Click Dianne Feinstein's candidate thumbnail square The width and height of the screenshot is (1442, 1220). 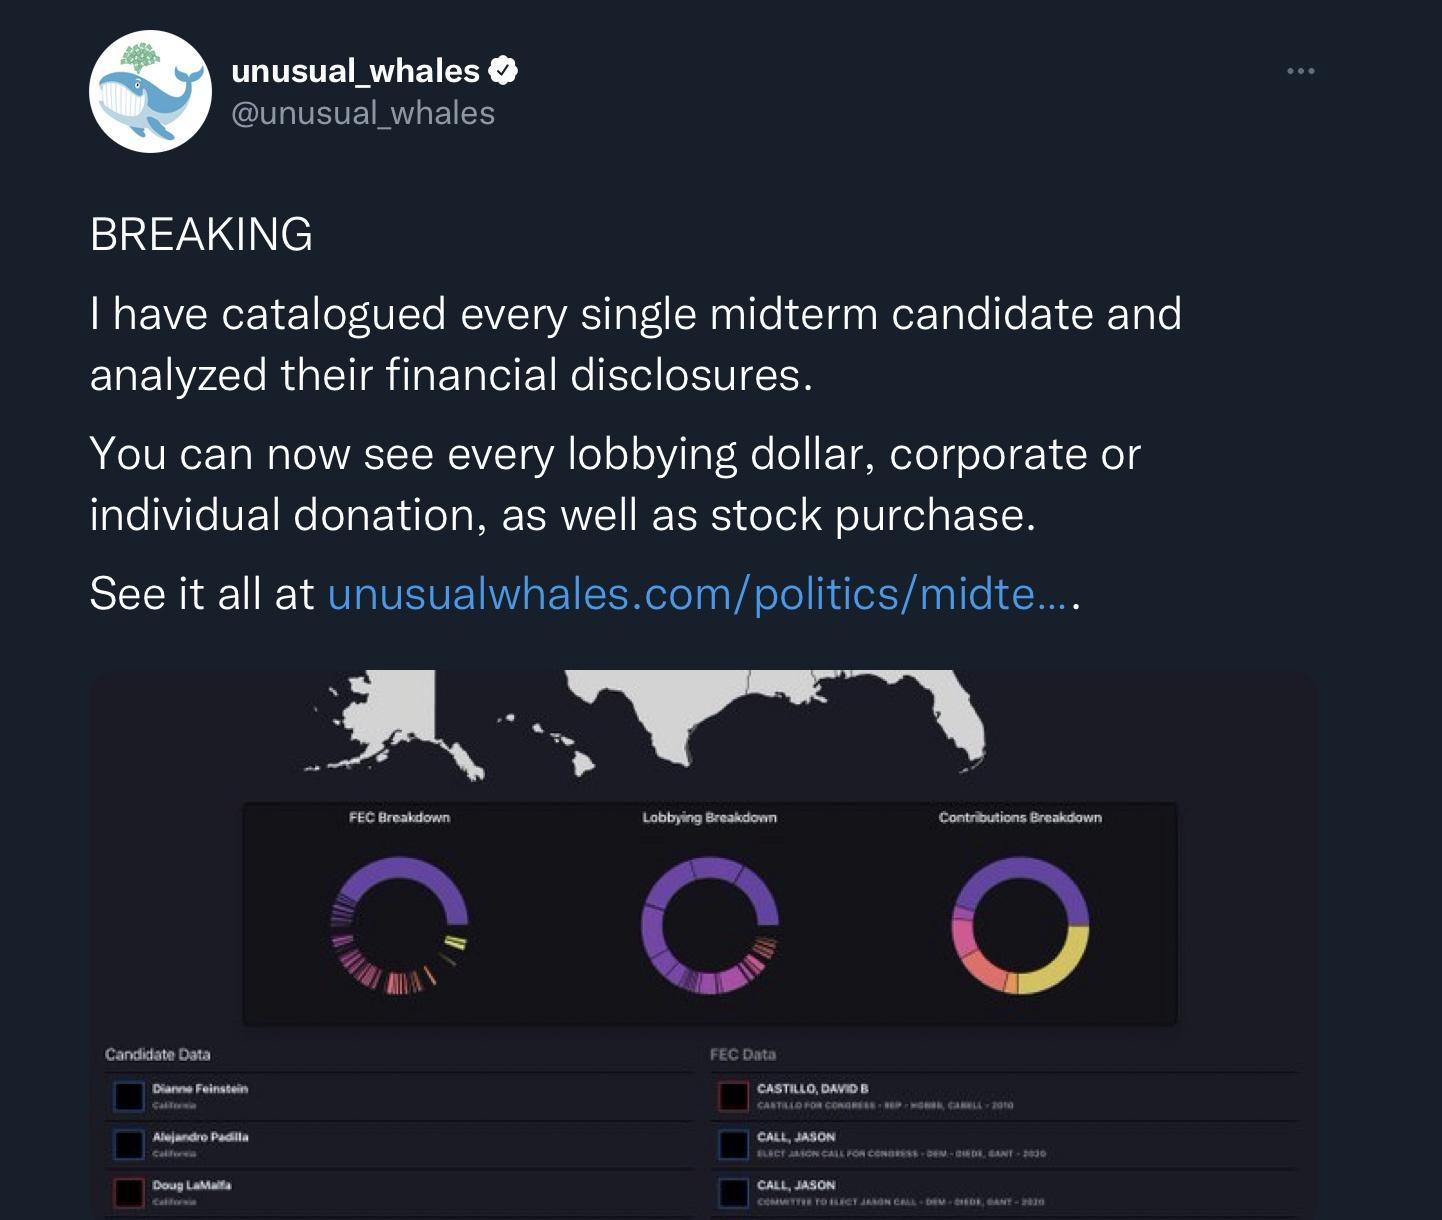[128, 1097]
